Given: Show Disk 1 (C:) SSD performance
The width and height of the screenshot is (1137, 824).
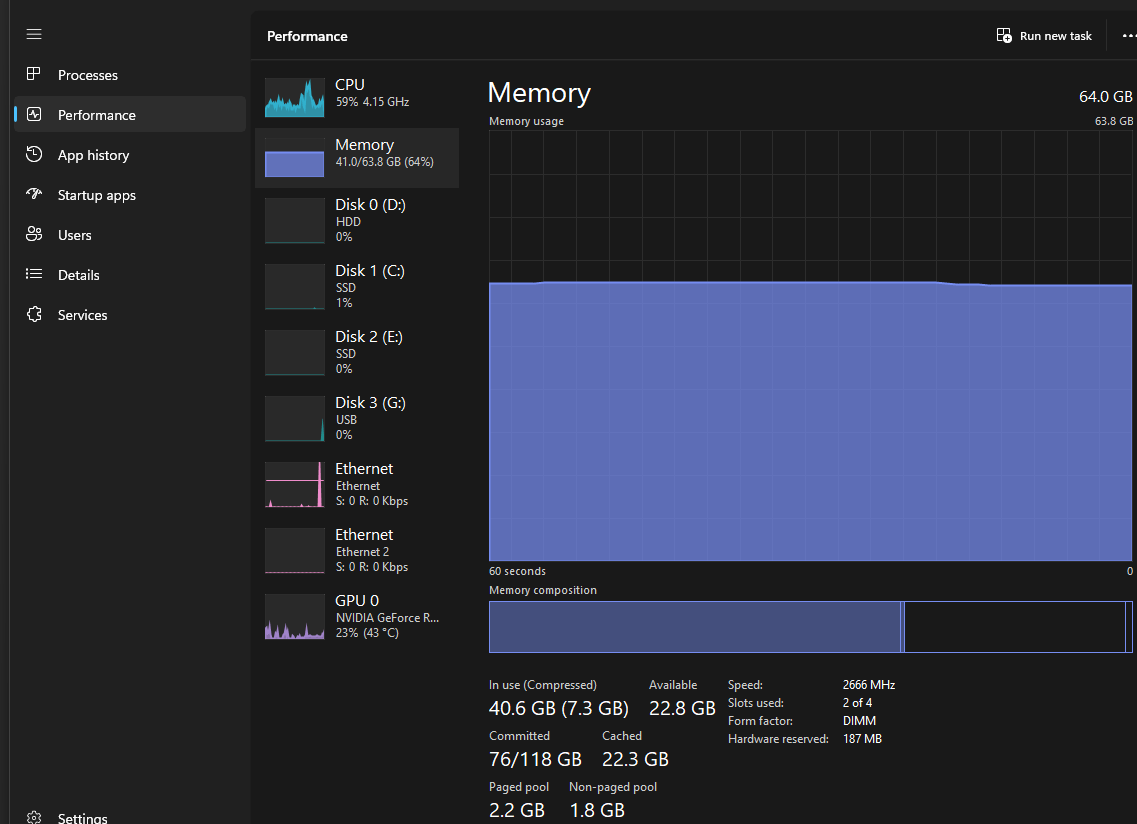Looking at the screenshot, I should pyautogui.click(x=357, y=287).
